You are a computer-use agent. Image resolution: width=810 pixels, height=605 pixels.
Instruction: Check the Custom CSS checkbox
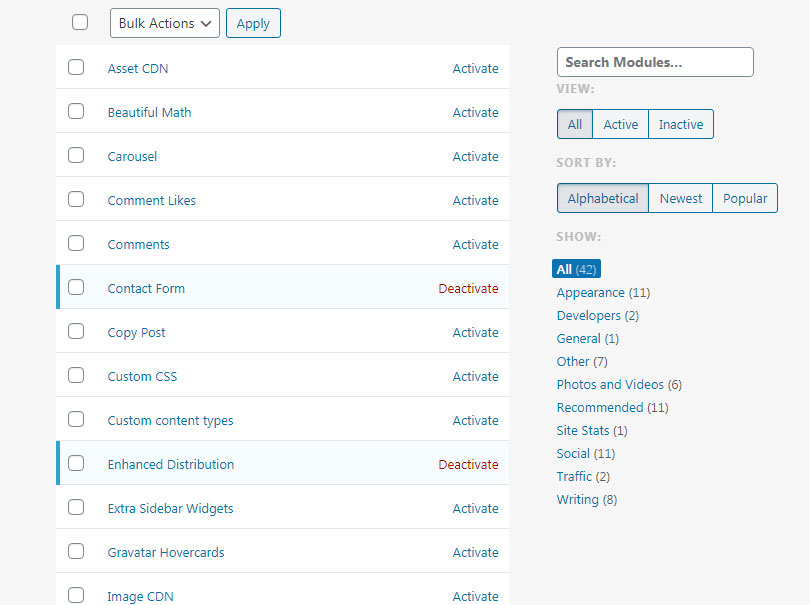76,375
